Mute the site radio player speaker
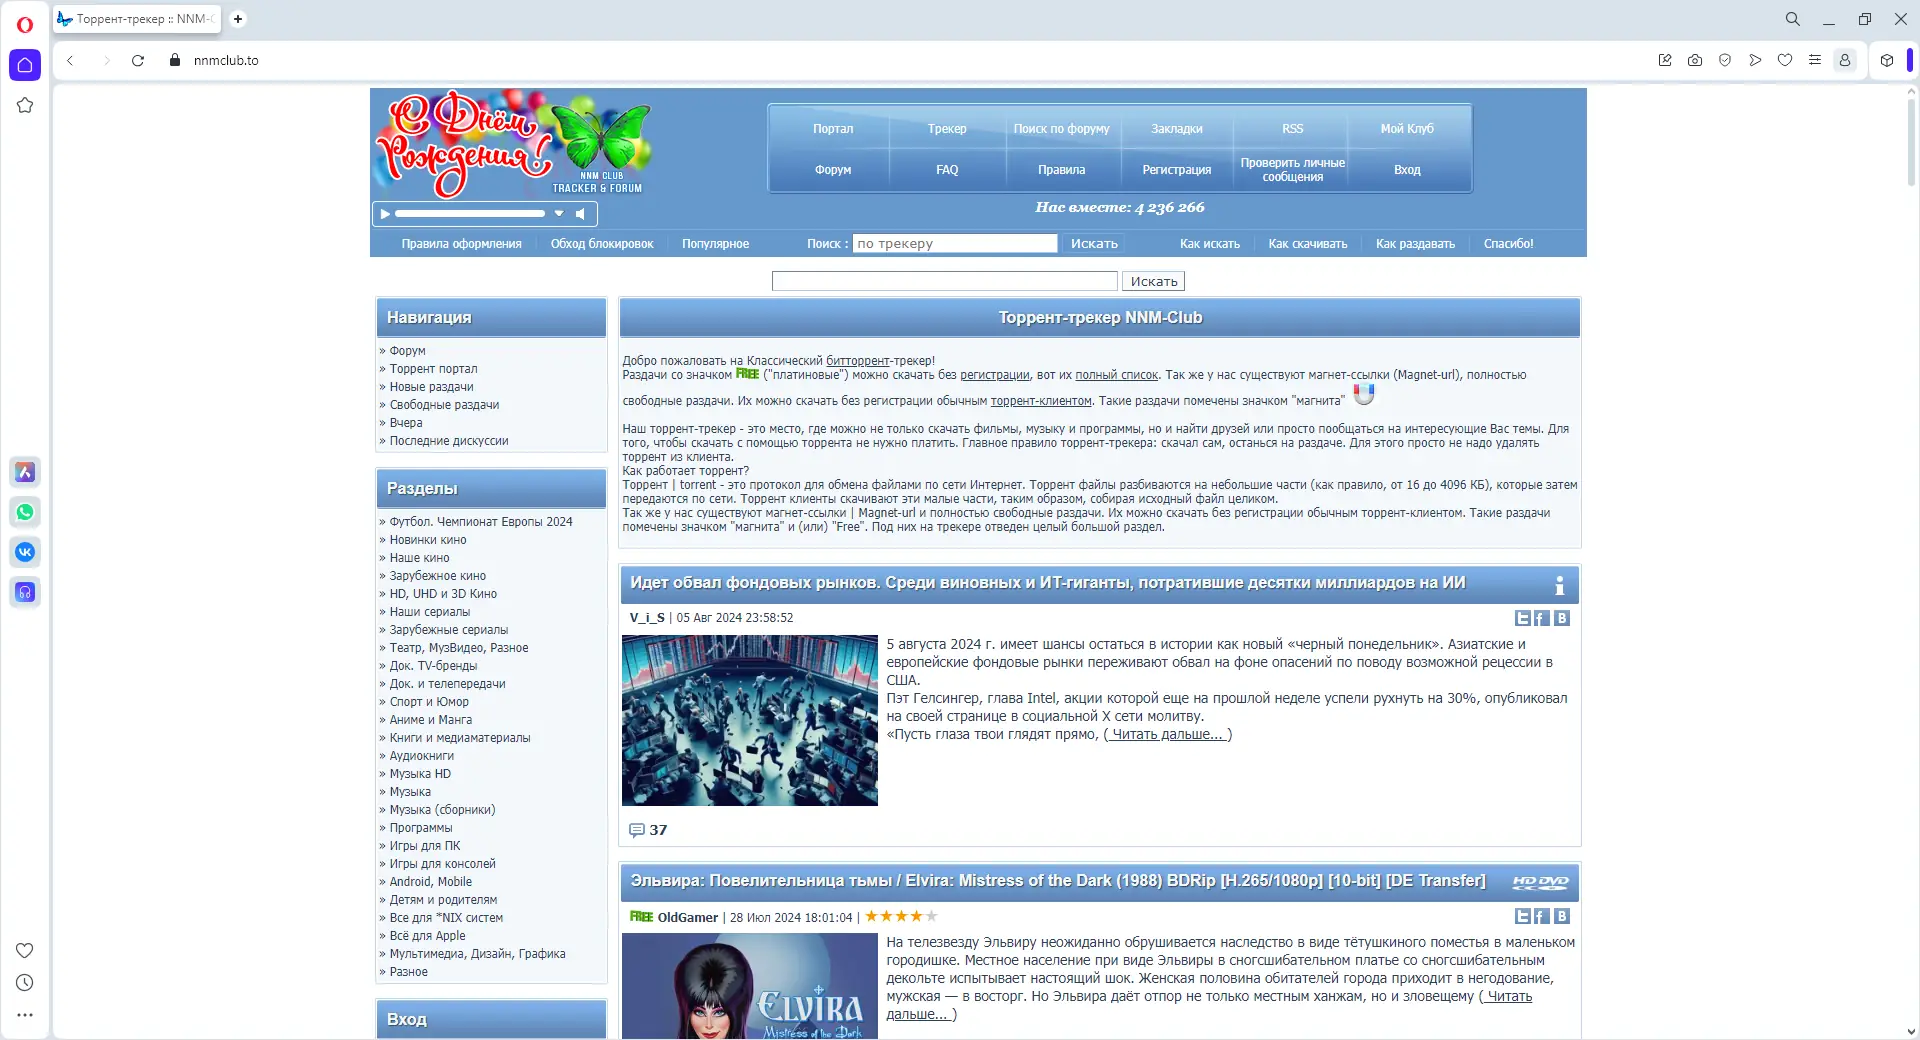1920x1040 pixels. pos(580,214)
